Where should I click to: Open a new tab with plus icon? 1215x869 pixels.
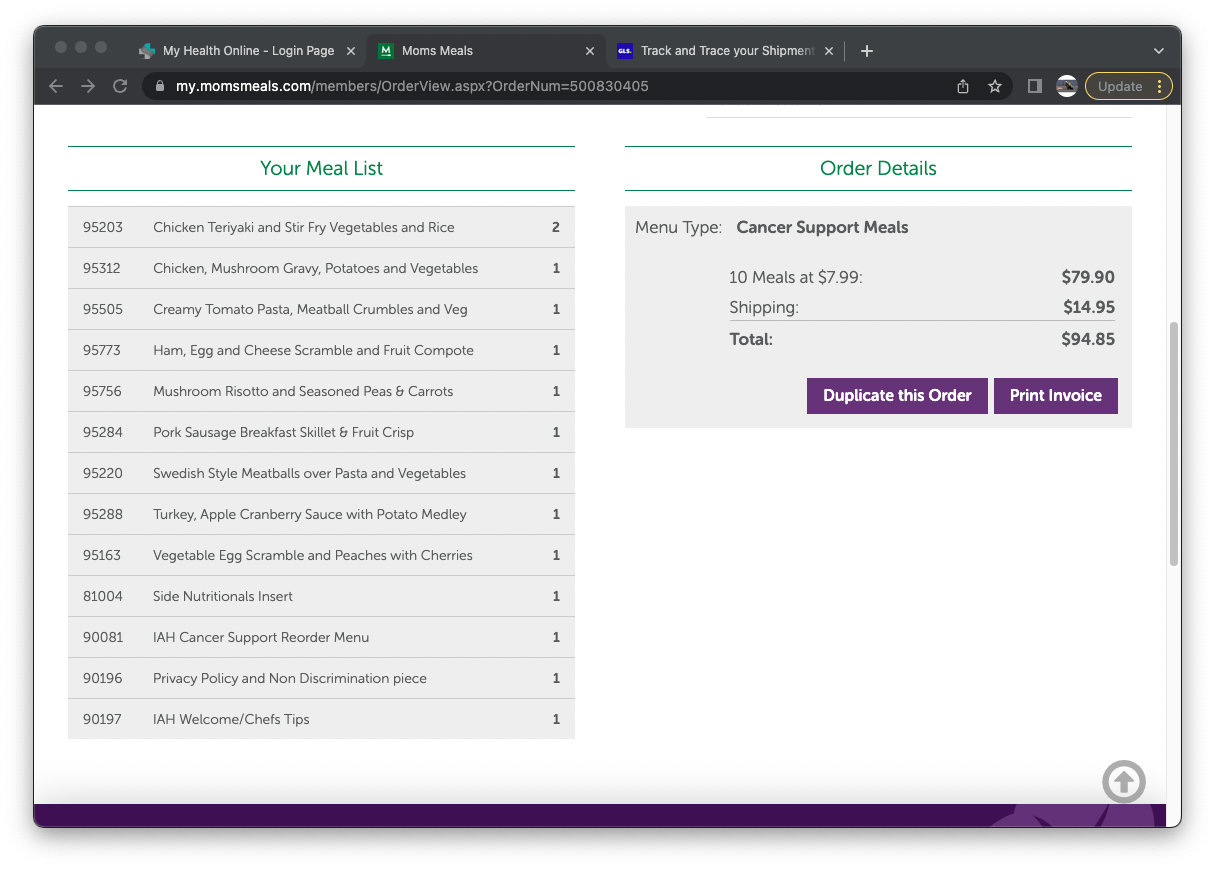[866, 51]
